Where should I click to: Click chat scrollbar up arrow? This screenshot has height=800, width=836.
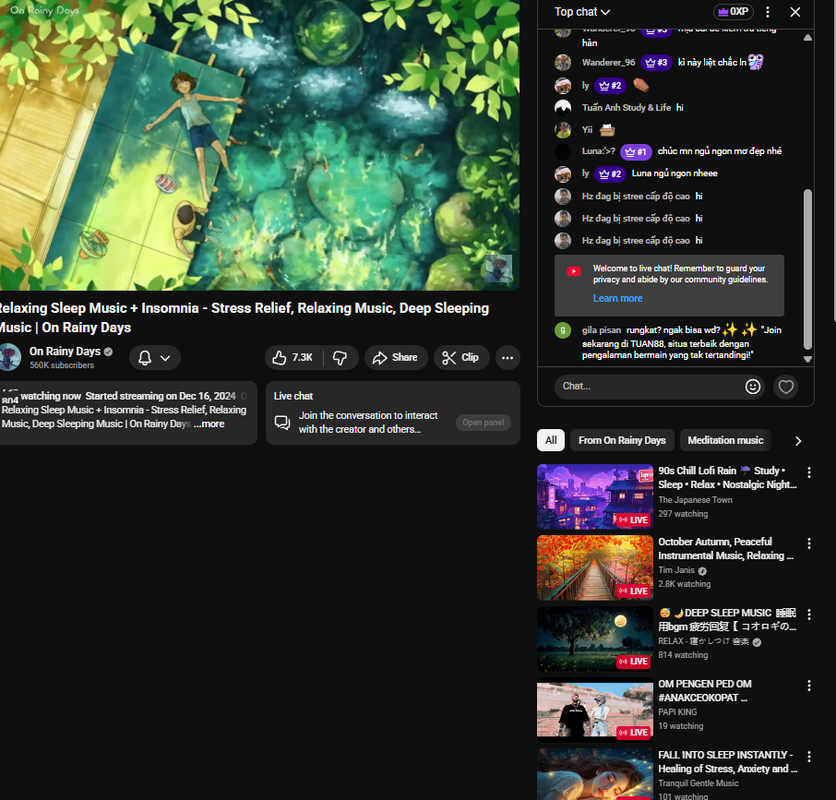pyautogui.click(x=808, y=37)
